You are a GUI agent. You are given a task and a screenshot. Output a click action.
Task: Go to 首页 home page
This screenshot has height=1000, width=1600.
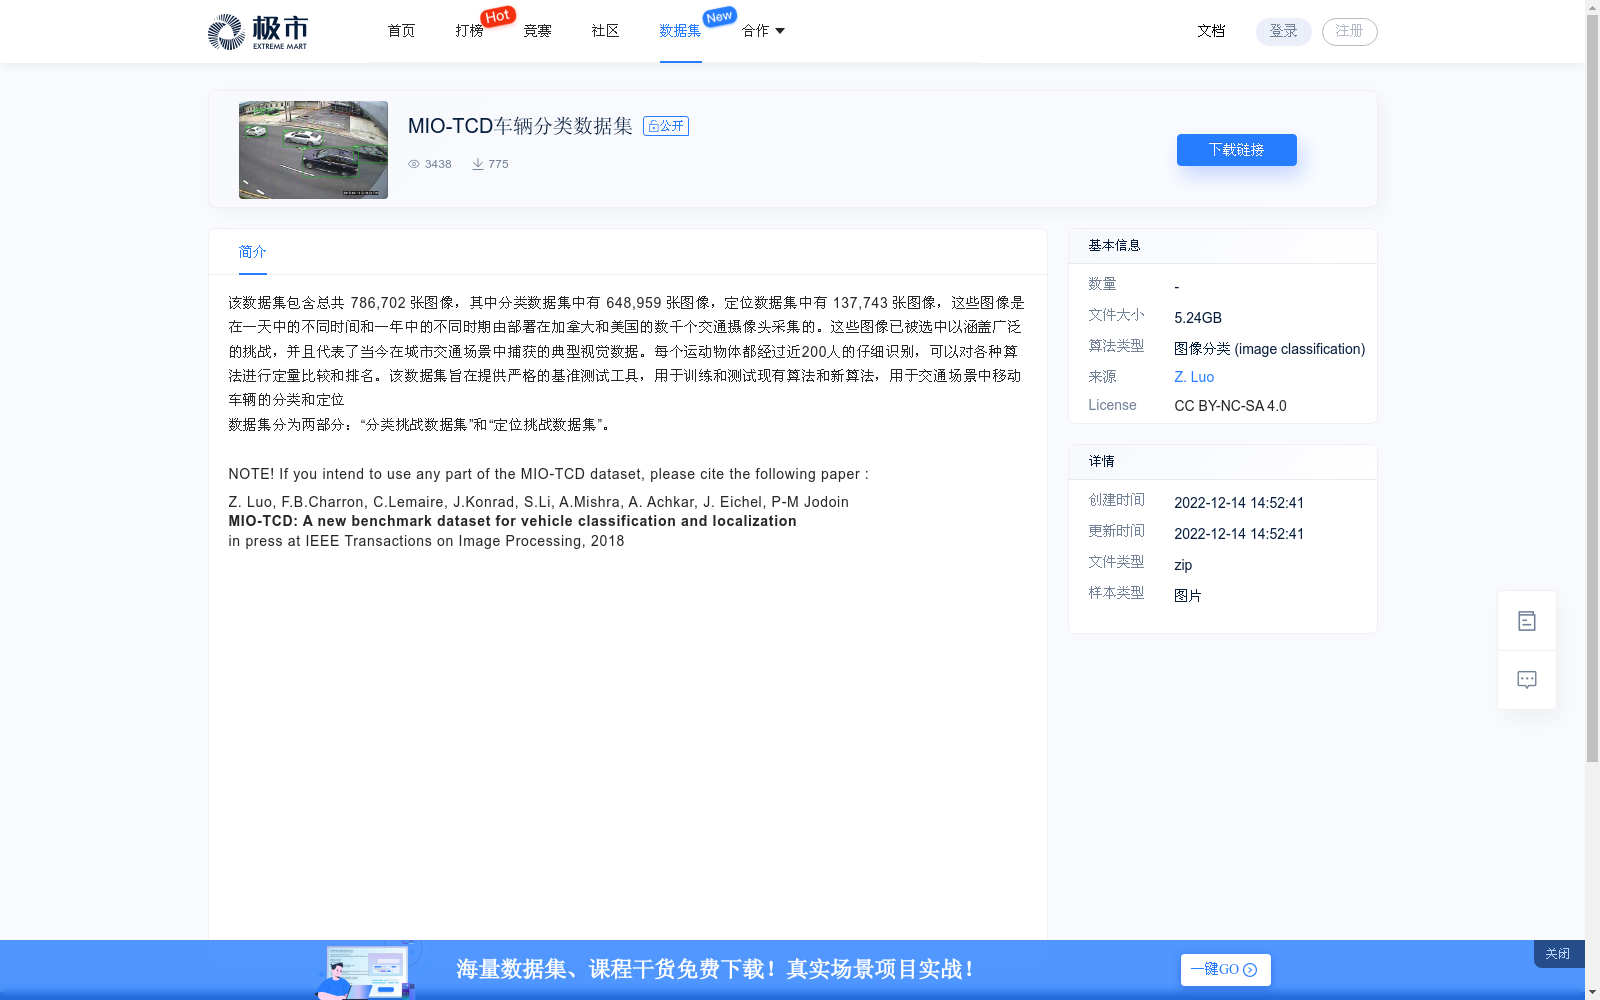pos(401,31)
